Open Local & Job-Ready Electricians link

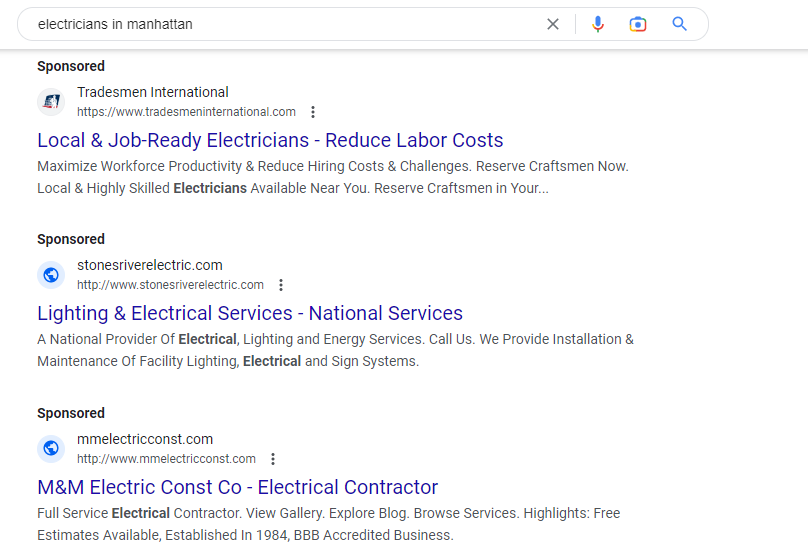point(270,140)
